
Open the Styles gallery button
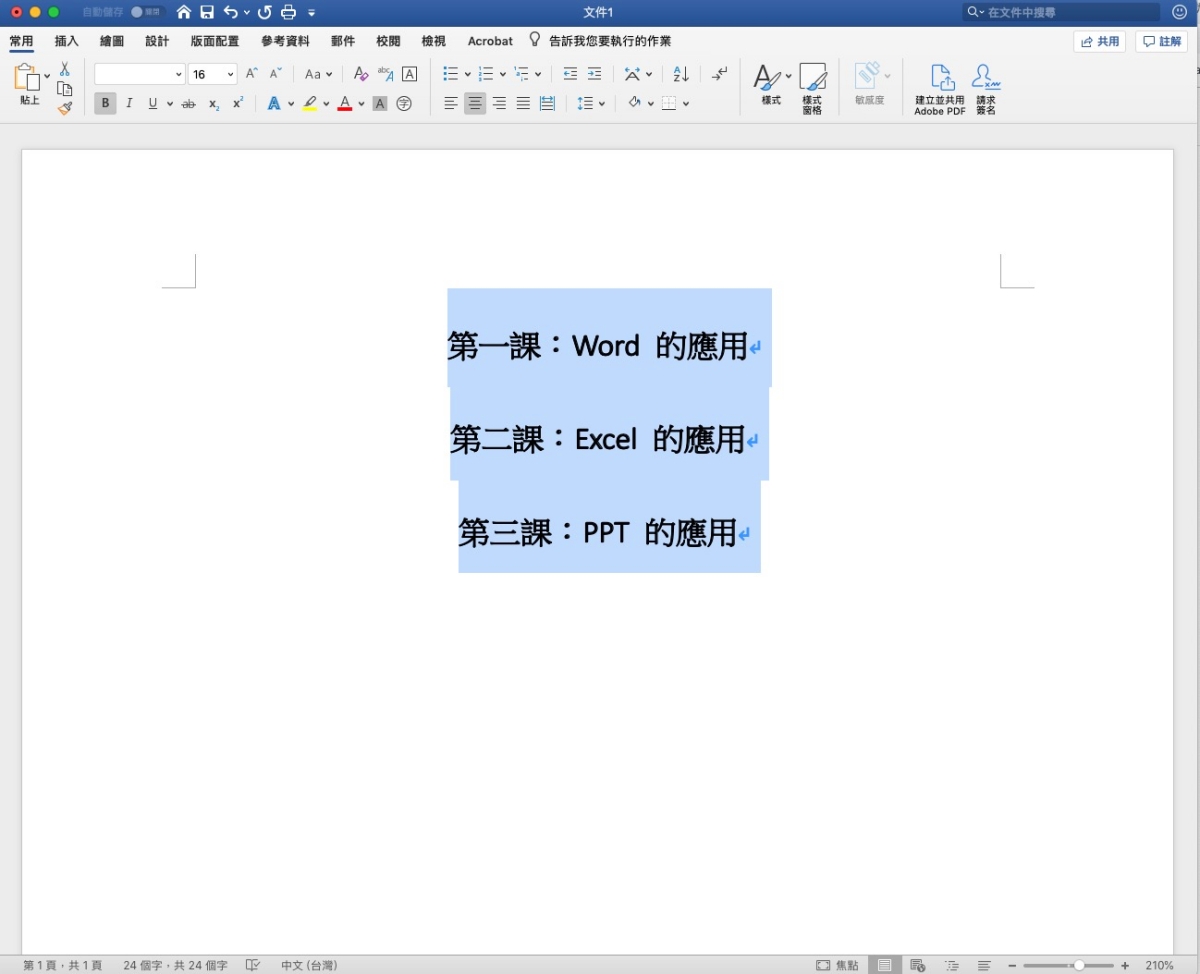[x=771, y=84]
